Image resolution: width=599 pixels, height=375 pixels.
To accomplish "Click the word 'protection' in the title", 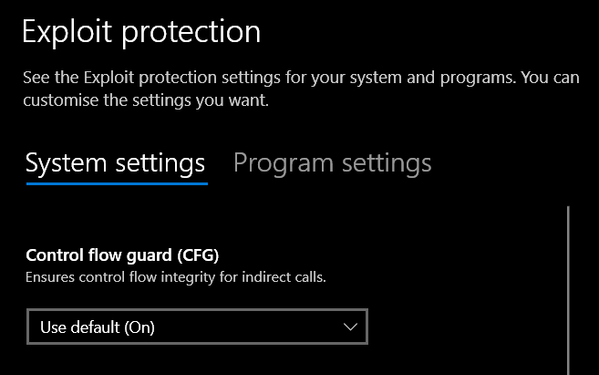I will pyautogui.click(x=191, y=34).
